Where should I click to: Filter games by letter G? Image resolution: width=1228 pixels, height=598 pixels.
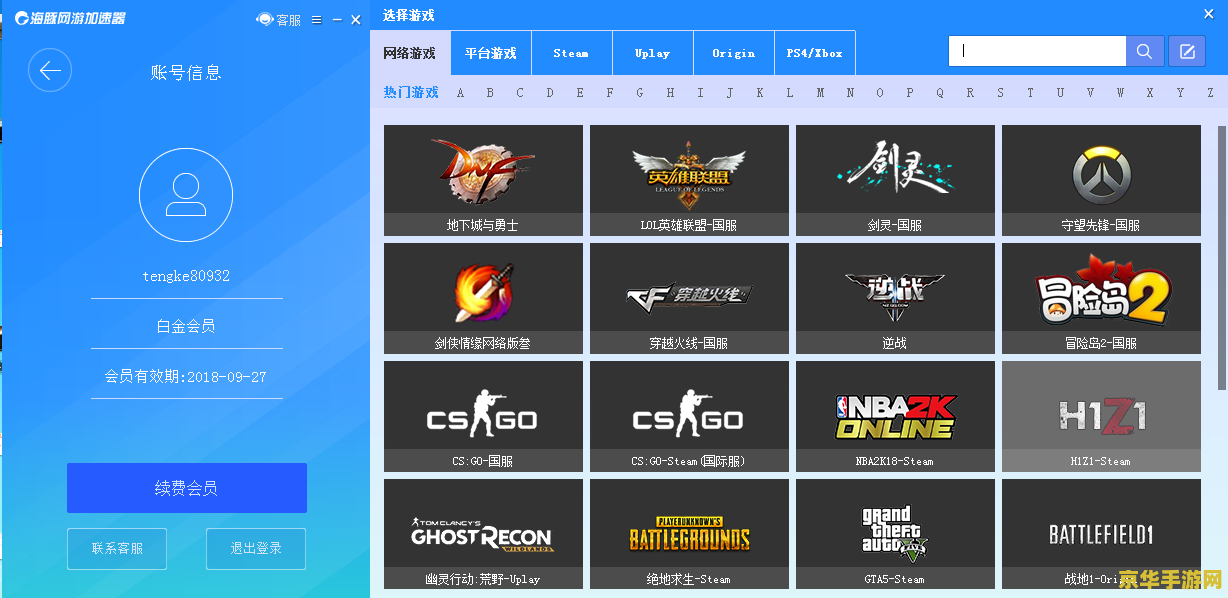tap(640, 93)
